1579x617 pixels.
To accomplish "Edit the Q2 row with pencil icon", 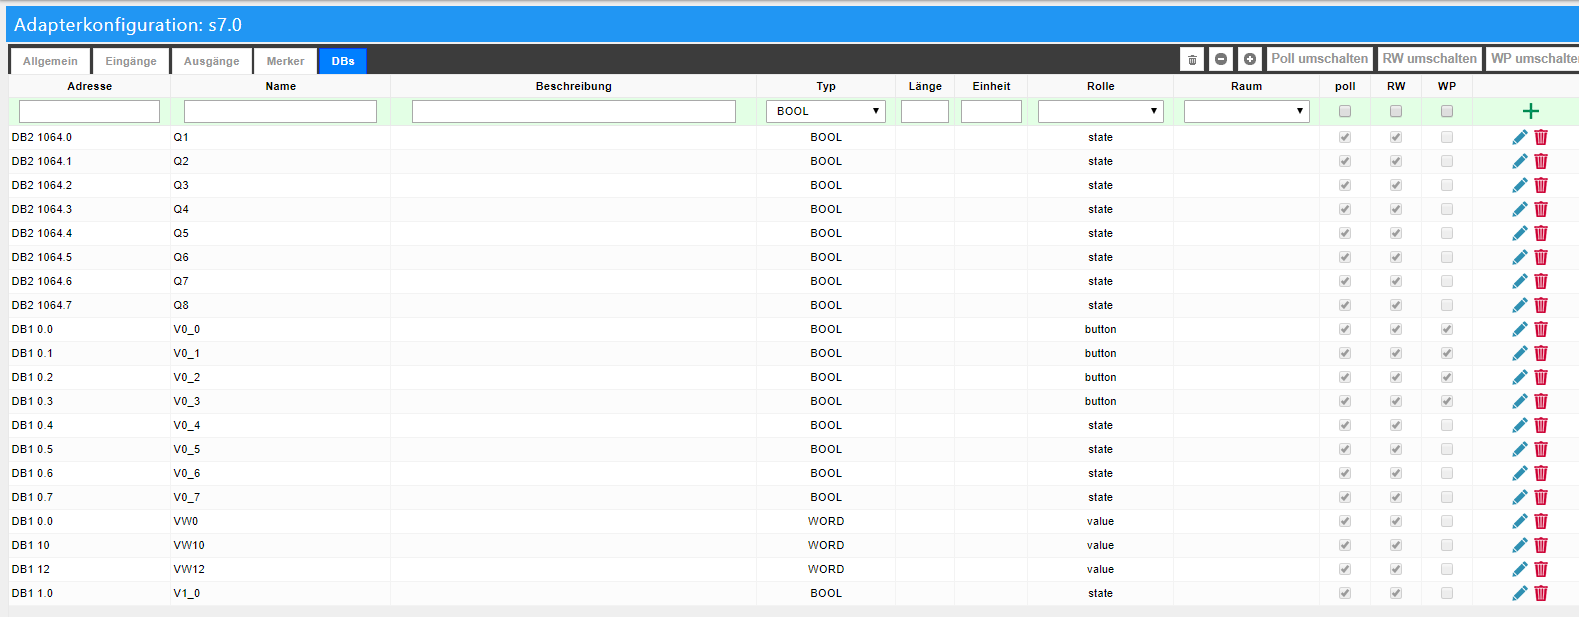I will [x=1520, y=161].
